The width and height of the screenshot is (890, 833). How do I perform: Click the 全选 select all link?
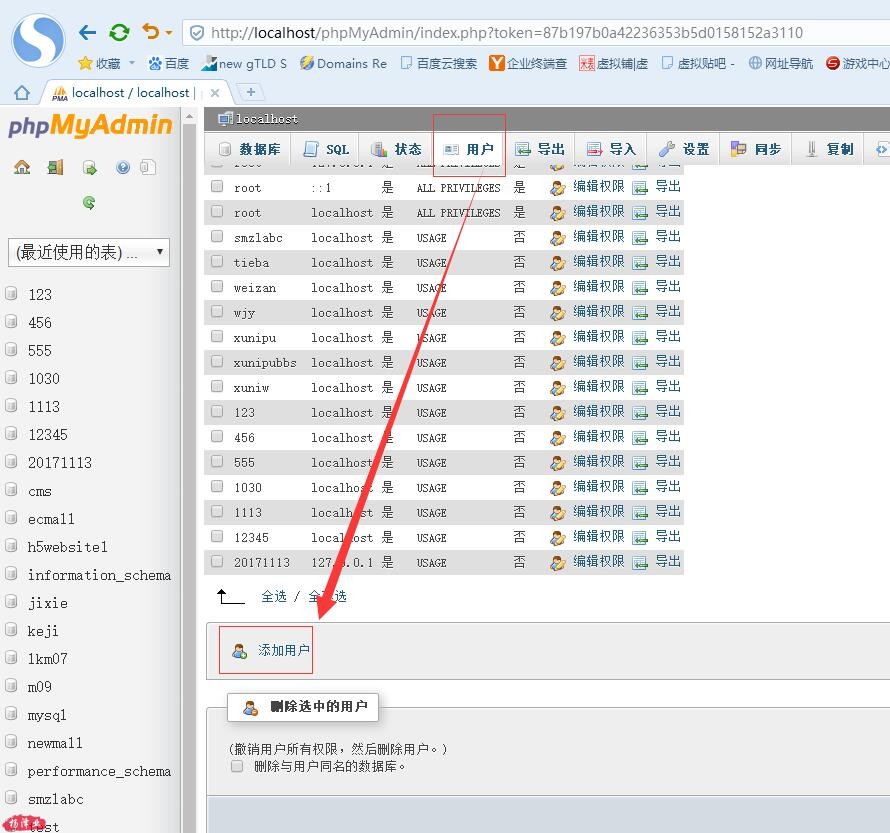(x=274, y=596)
